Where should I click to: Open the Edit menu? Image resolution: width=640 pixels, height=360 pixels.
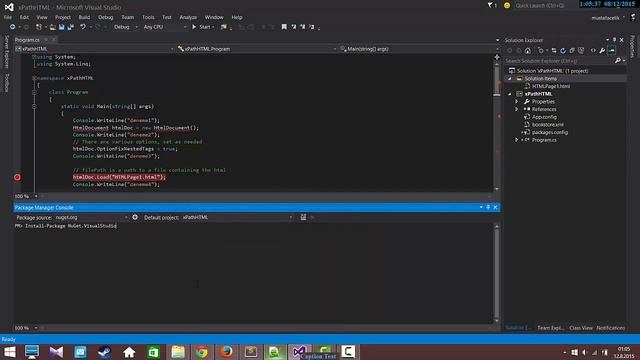(x=24, y=17)
